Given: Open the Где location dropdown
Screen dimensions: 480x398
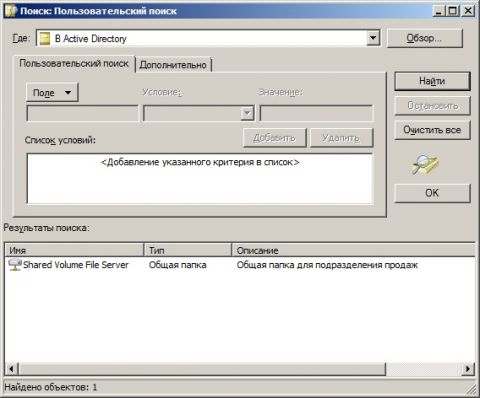Looking at the screenshot, I should pyautogui.click(x=373, y=38).
